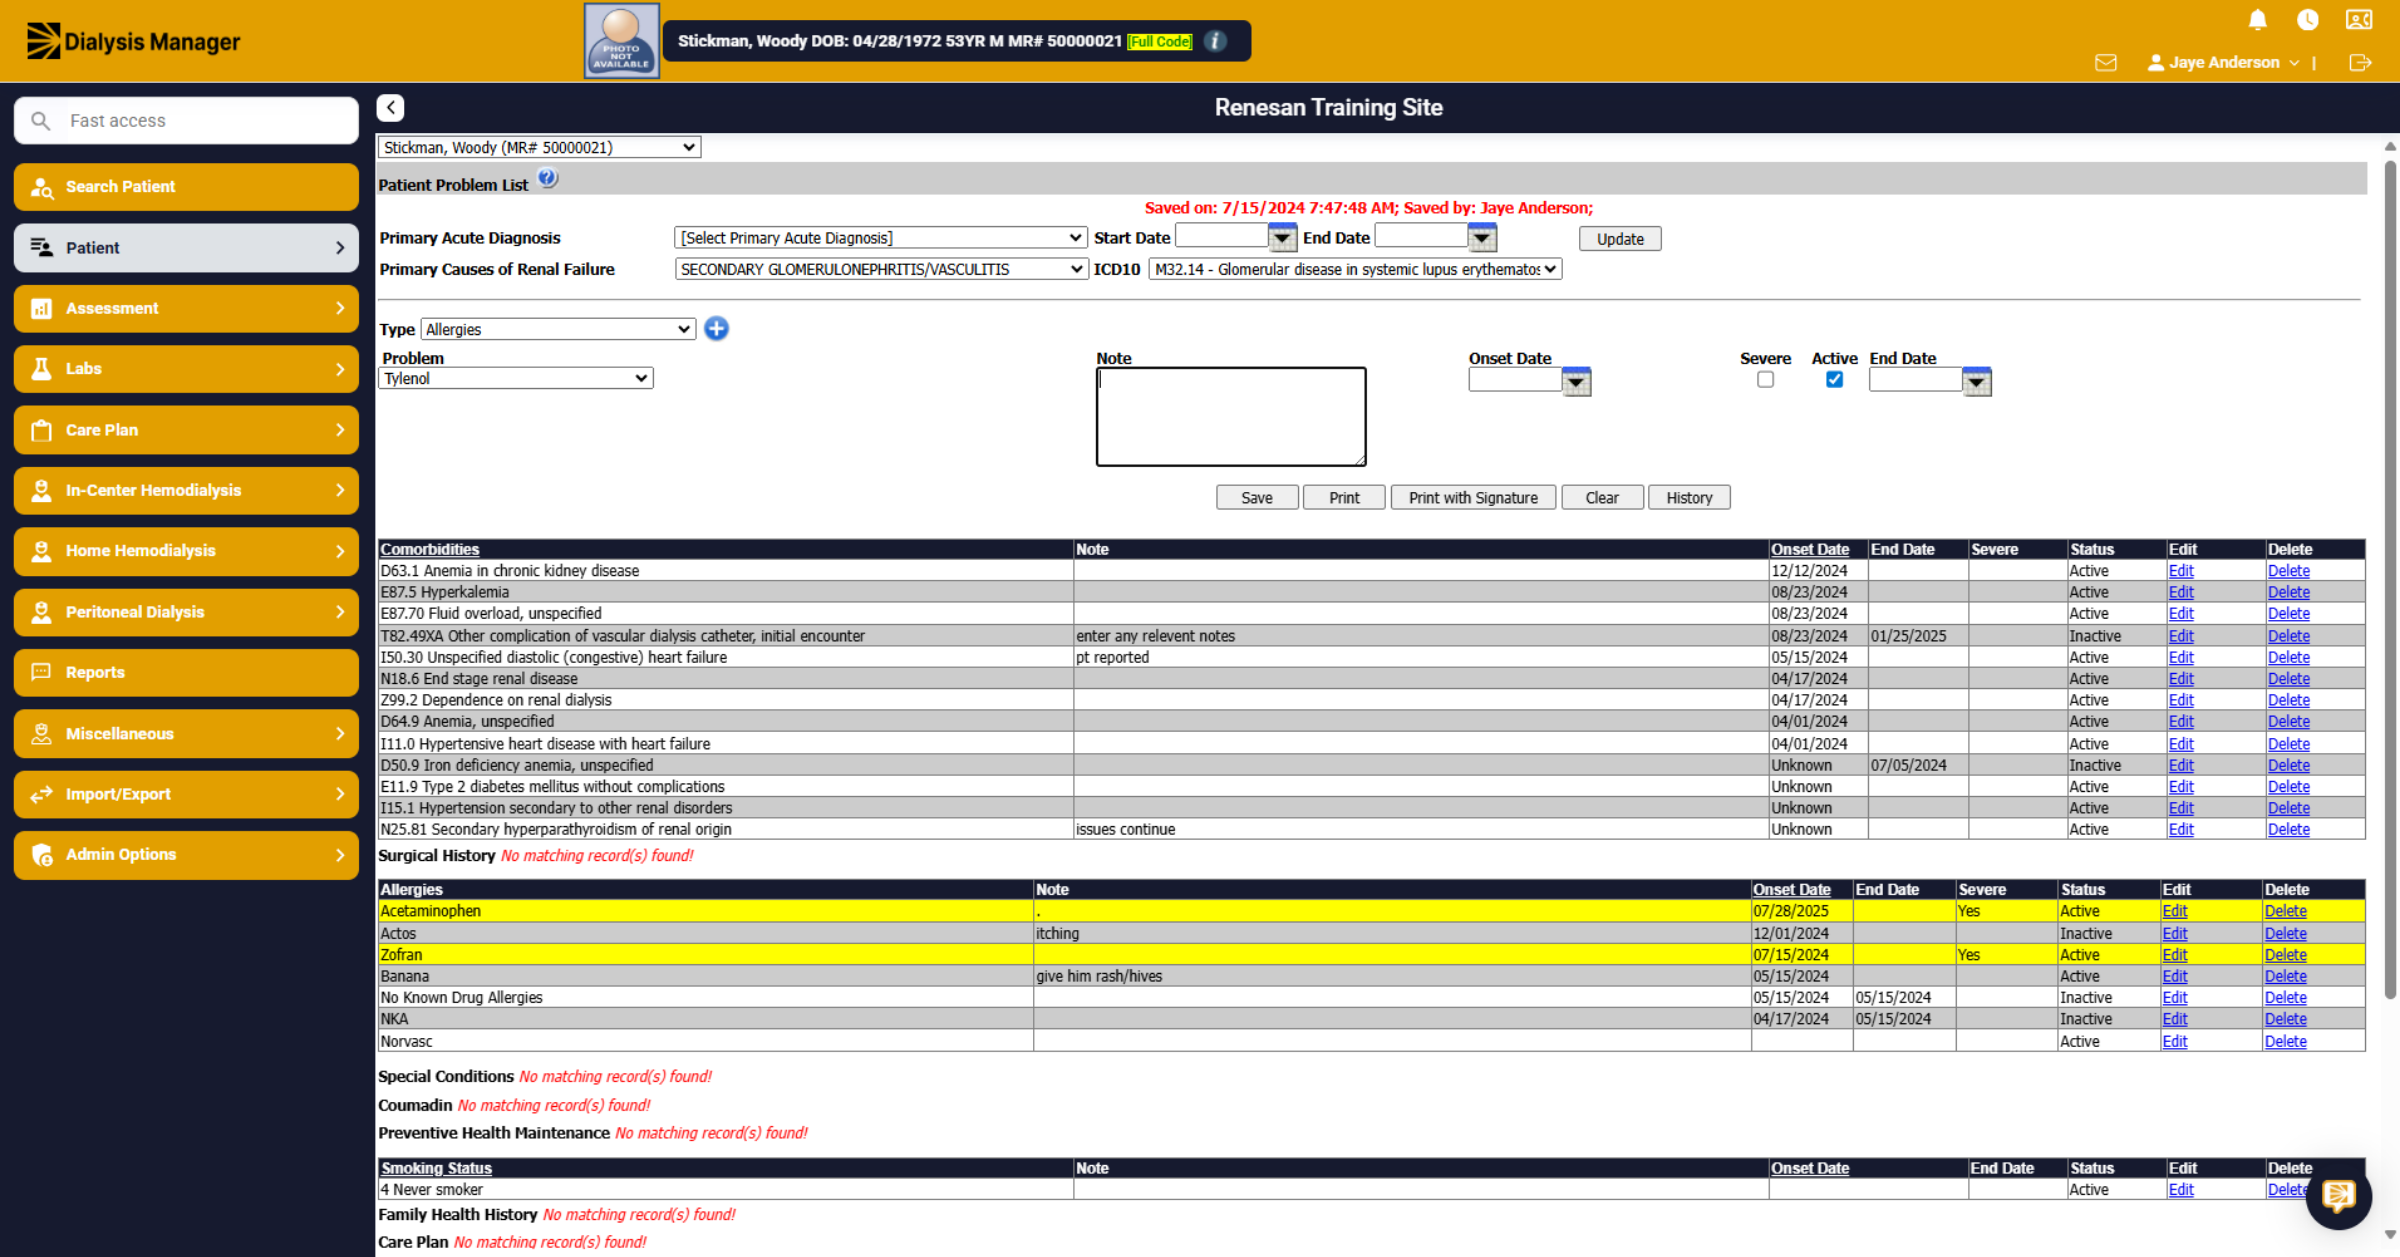Click Print with Signature button
The height and width of the screenshot is (1257, 2400).
(x=1473, y=498)
